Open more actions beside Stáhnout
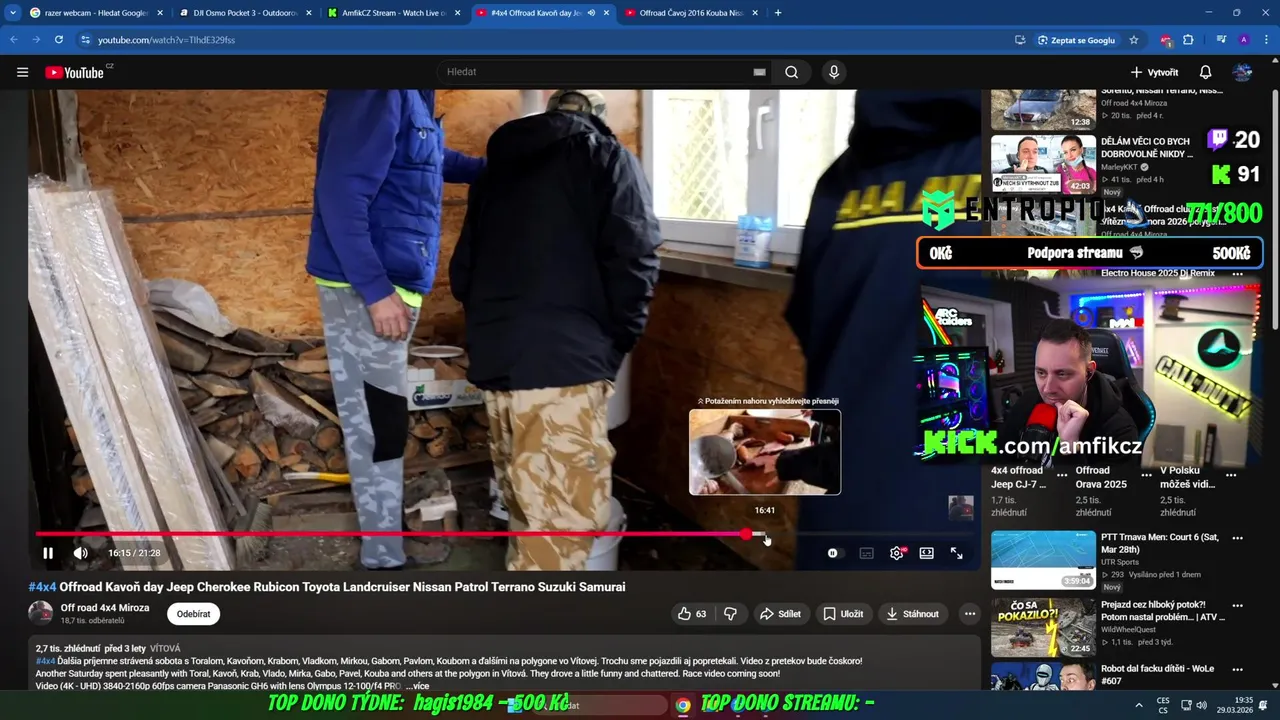Image resolution: width=1280 pixels, height=720 pixels. coord(969,614)
